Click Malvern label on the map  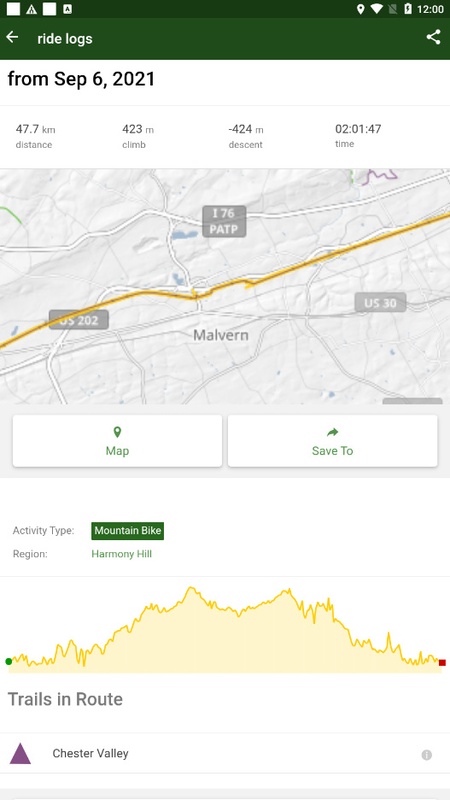221,335
